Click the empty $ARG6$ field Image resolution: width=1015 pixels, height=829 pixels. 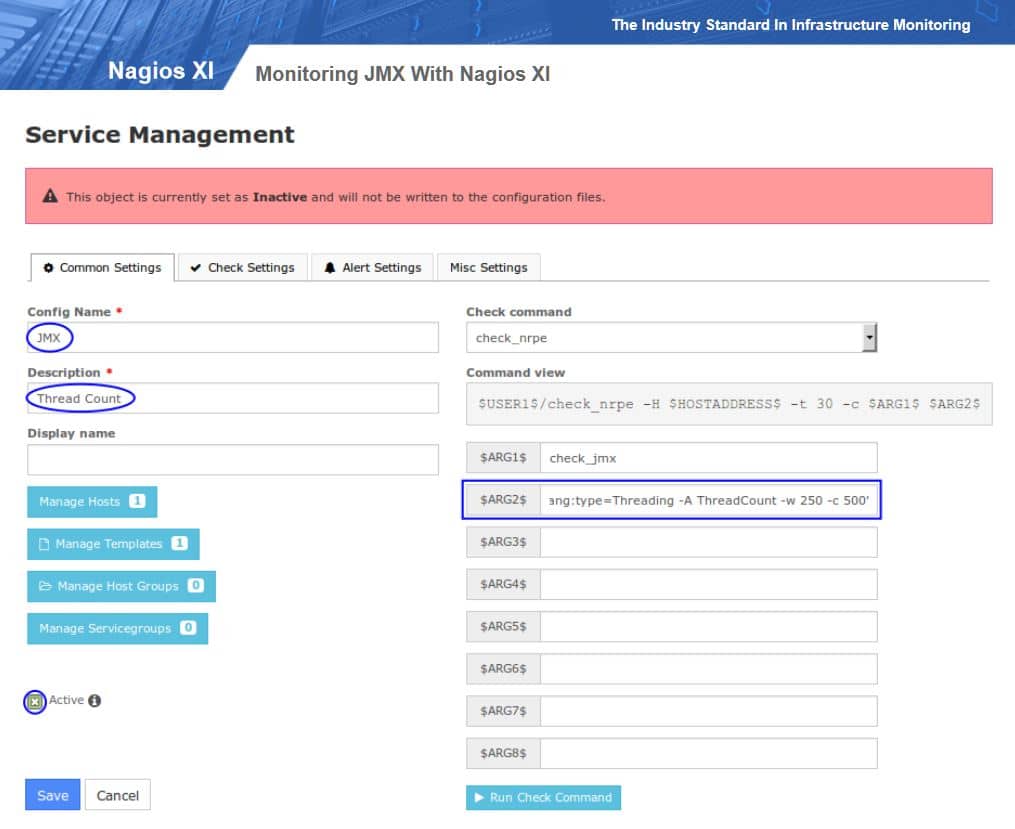tap(709, 669)
